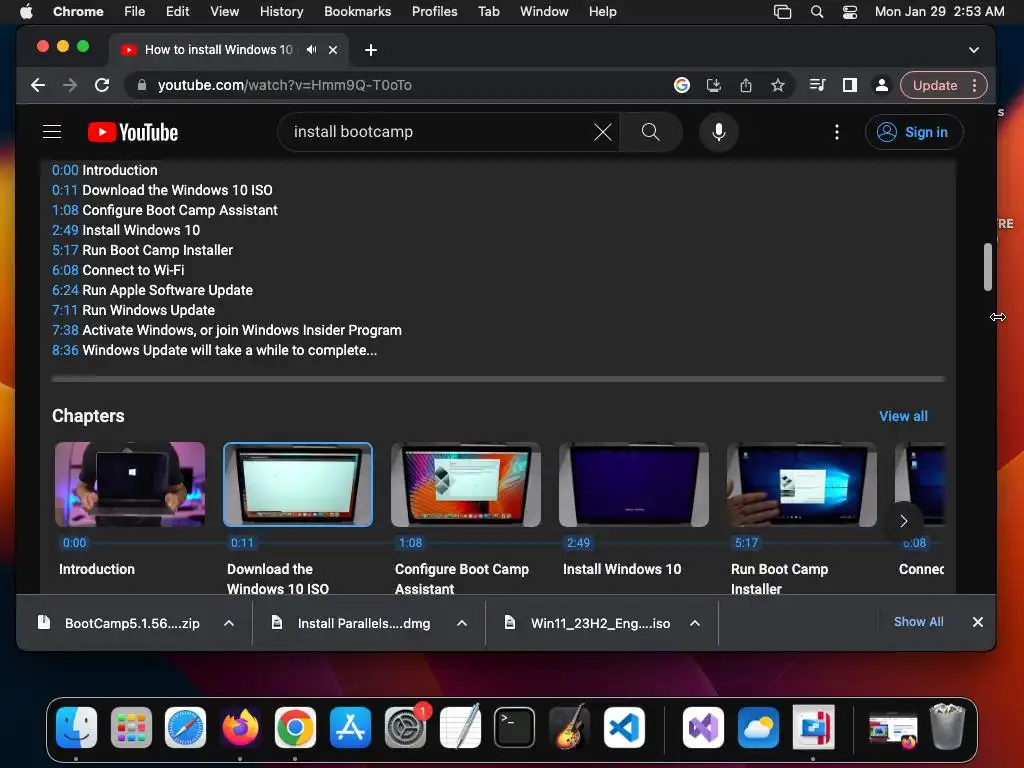Click the Sign in button

[x=914, y=132]
